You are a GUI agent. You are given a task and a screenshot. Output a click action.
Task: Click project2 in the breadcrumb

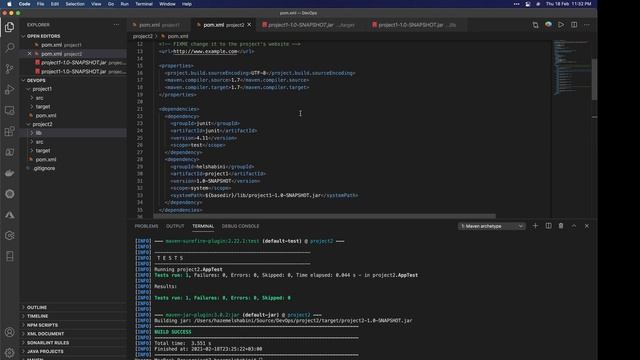(142, 36)
